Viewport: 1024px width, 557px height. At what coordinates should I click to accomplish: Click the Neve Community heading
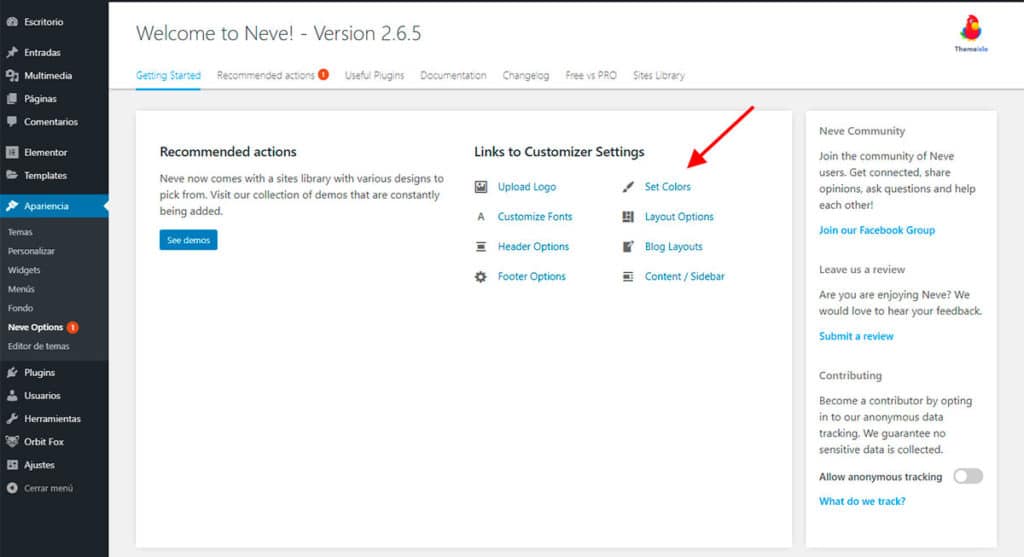tap(862, 131)
